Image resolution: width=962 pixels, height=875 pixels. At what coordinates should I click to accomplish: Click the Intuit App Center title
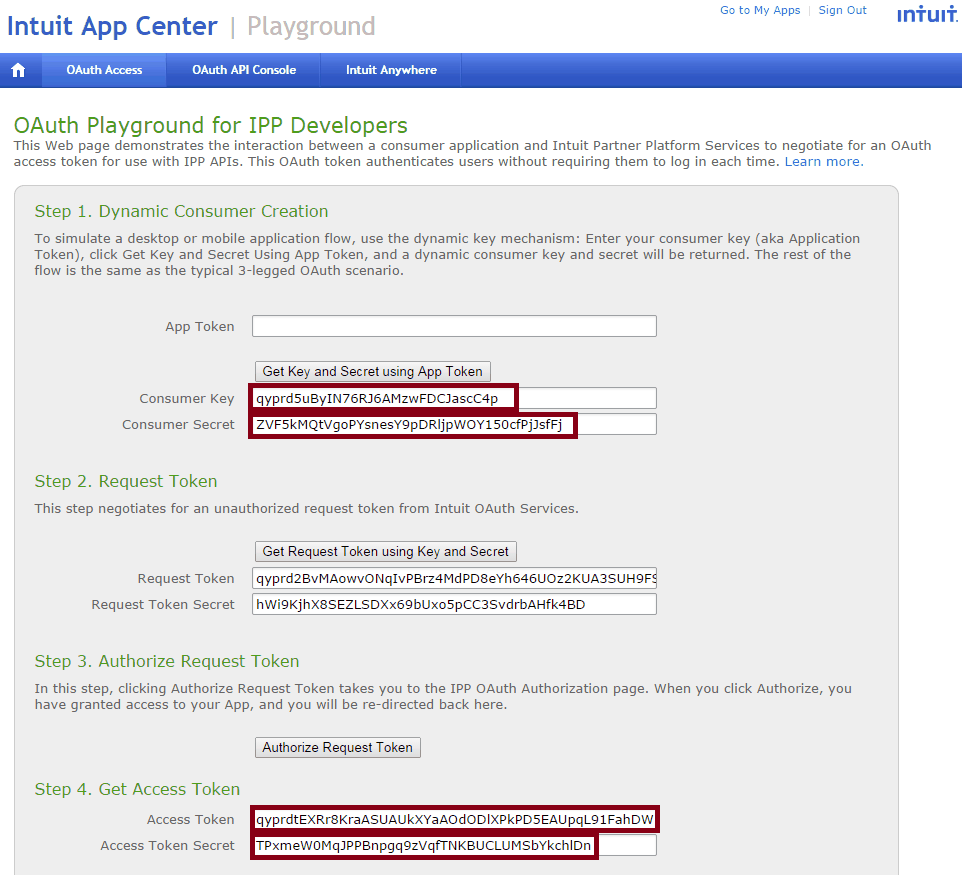[x=112, y=26]
